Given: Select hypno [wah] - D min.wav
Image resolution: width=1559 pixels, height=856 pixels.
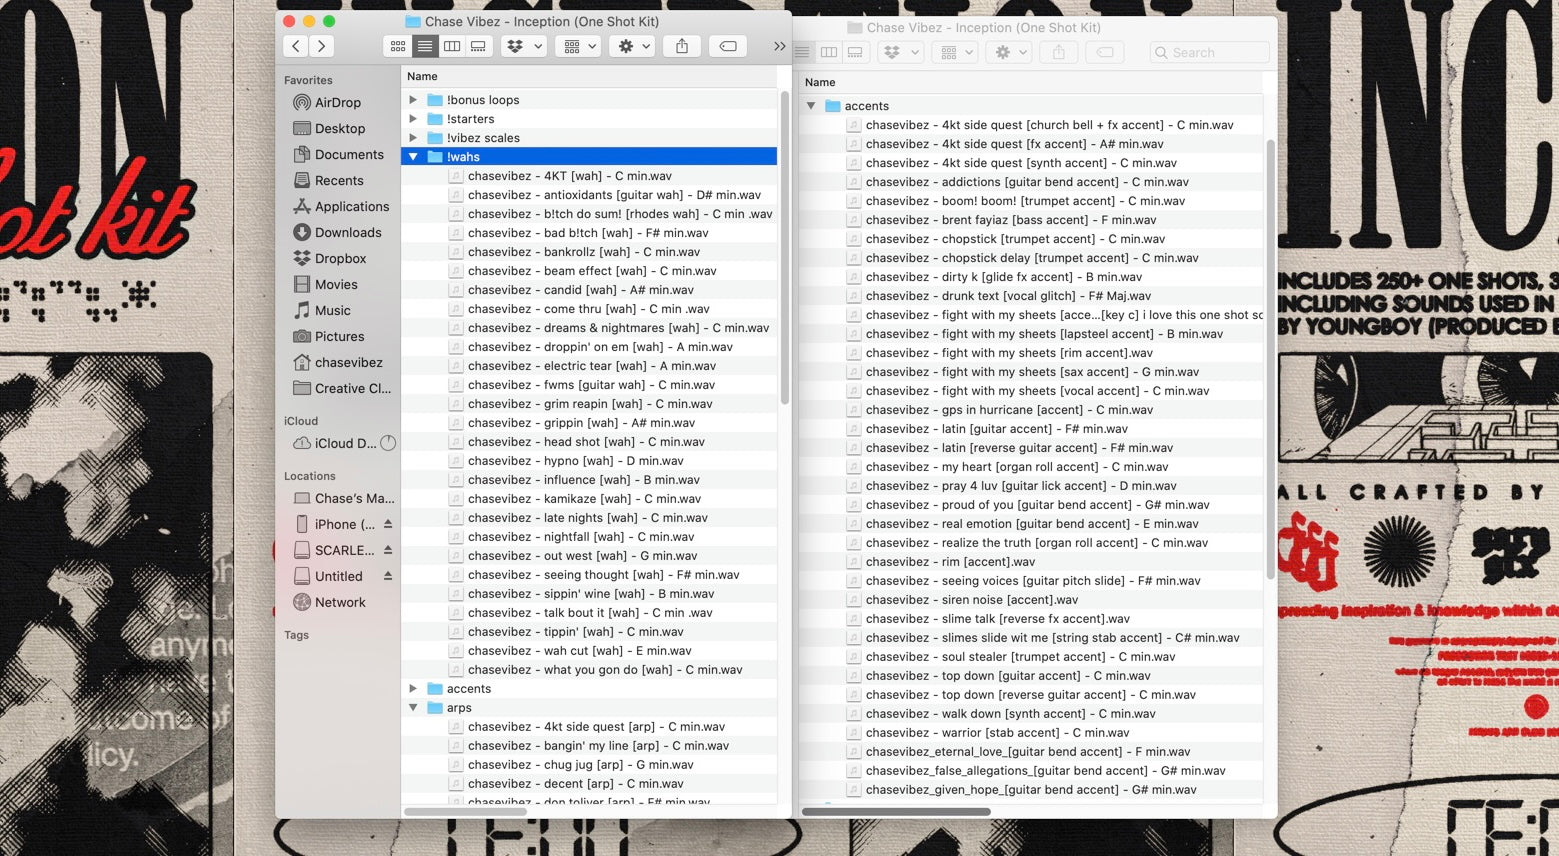Looking at the screenshot, I should click(589, 461).
